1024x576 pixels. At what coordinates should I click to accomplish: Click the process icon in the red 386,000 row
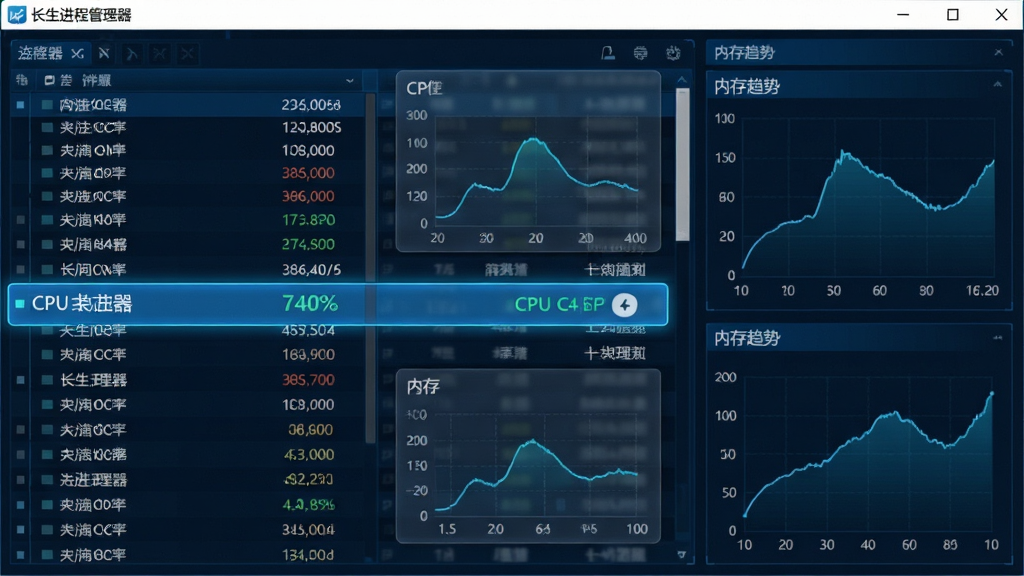(x=47, y=196)
